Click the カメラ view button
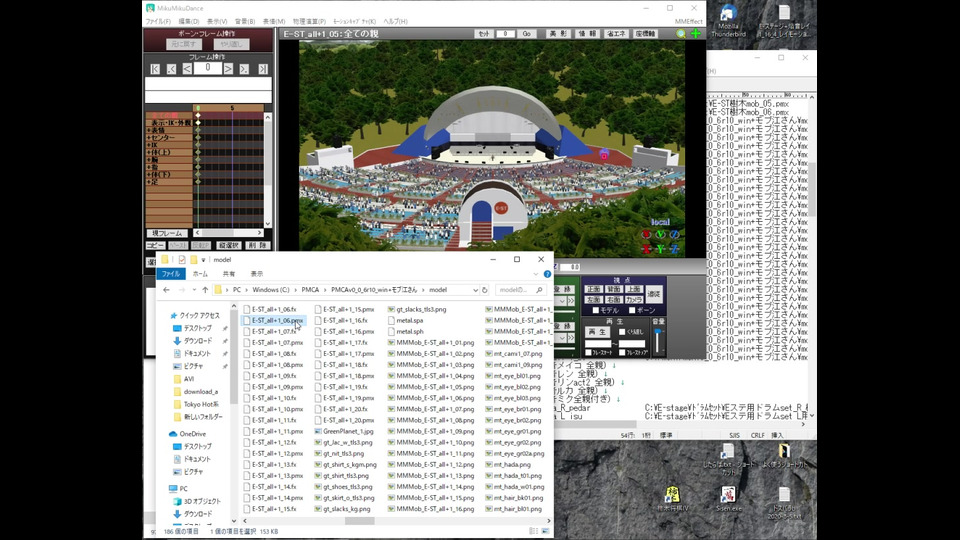Image resolution: width=960 pixels, height=540 pixels. 634,300
